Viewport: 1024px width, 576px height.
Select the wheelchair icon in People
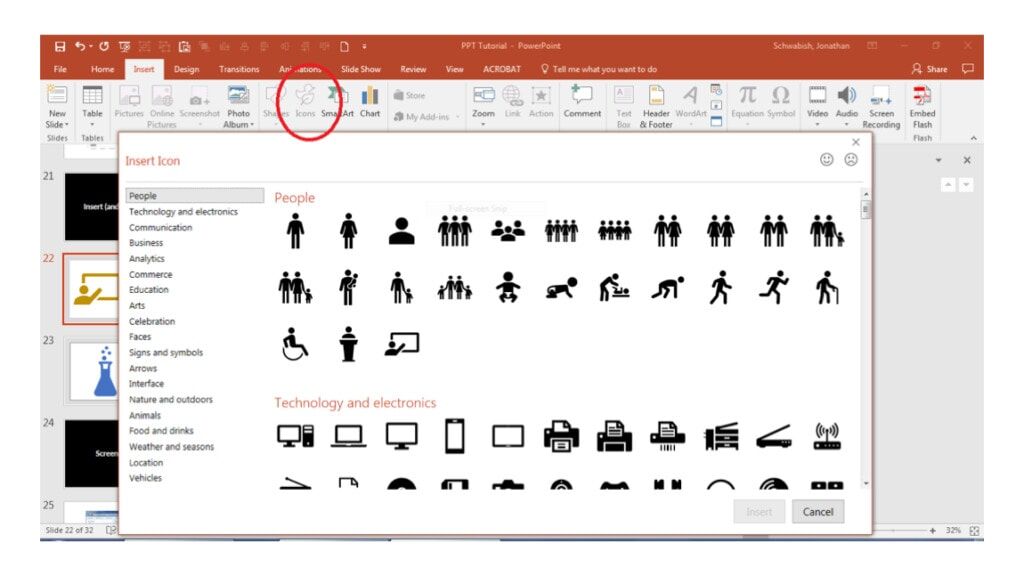coord(293,341)
